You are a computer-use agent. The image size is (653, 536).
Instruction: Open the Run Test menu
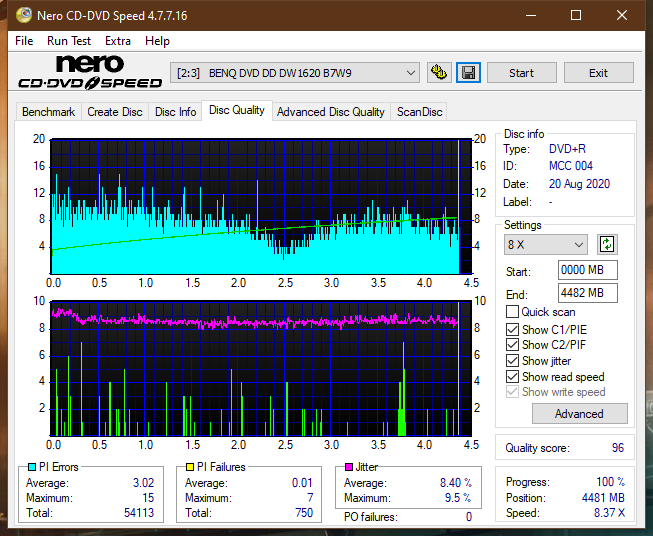[69, 41]
